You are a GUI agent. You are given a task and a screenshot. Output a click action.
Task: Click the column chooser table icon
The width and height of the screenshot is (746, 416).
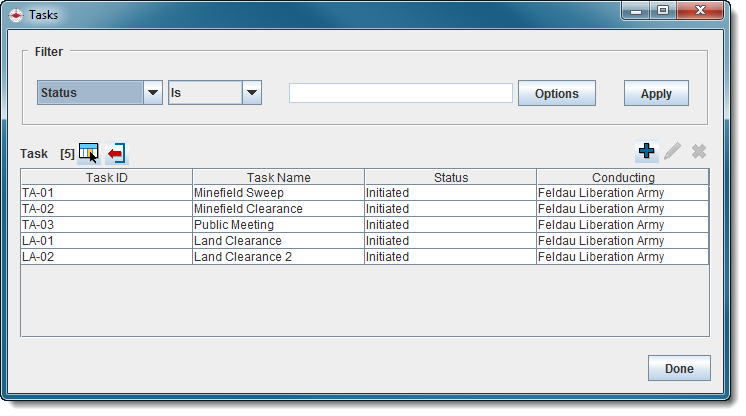point(89,153)
